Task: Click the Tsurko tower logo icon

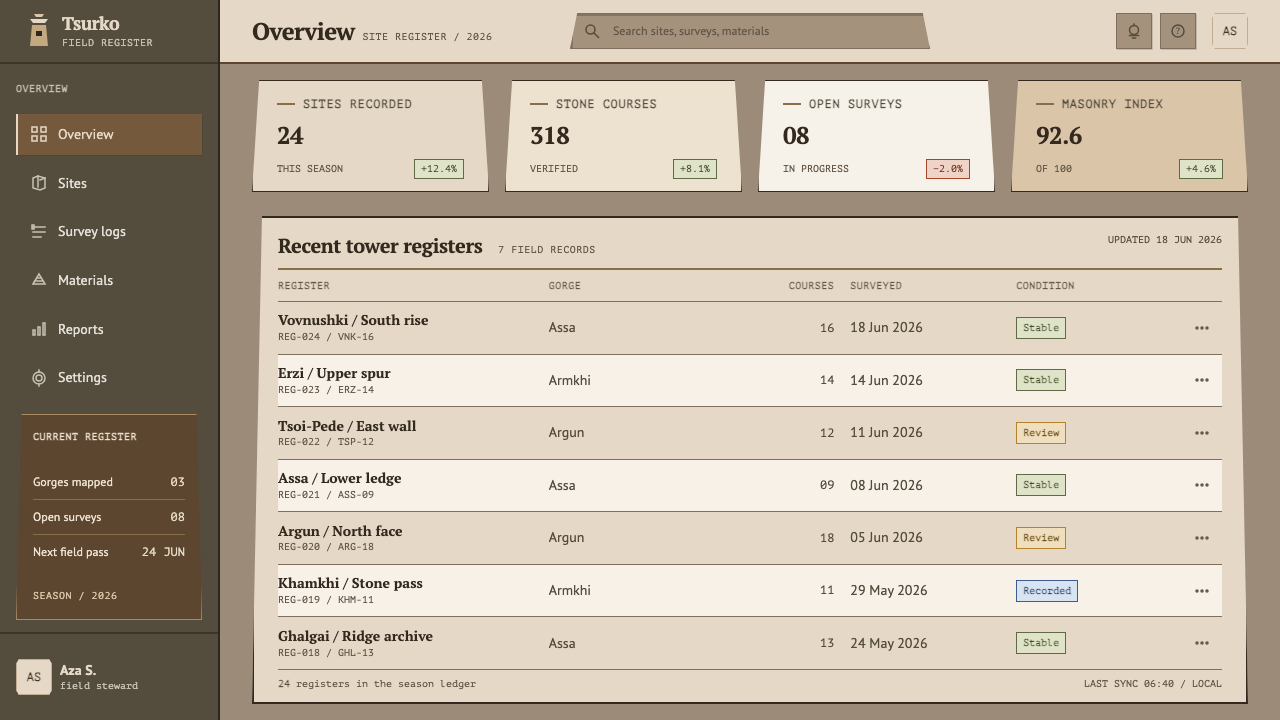Action: (39, 30)
